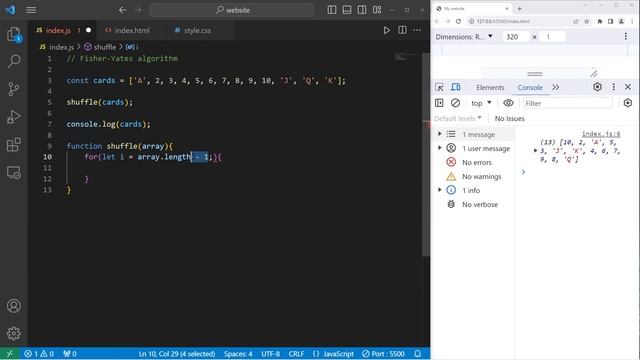The width and height of the screenshot is (640, 360).
Task: Run the code with the play button
Action: coord(386,30)
